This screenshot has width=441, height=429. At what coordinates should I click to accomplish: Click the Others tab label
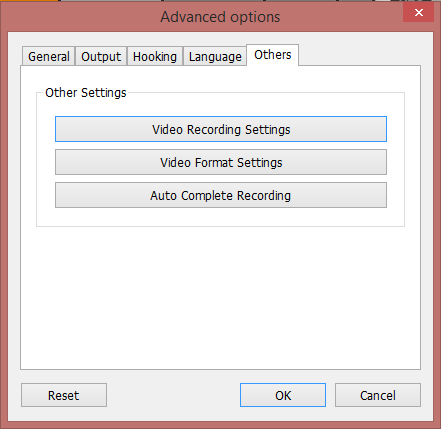[272, 55]
